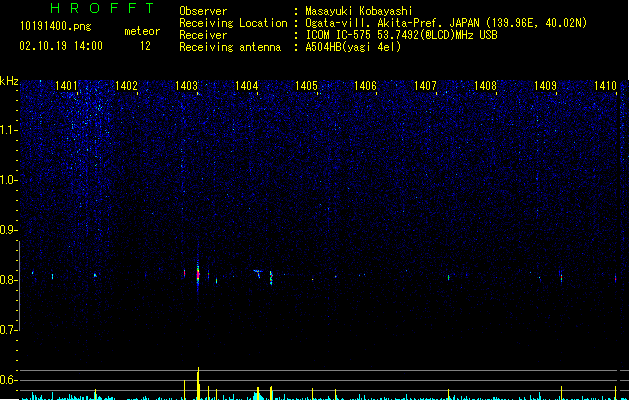Click the 0.8 kHz axis label
The image size is (629, 400).
(8, 280)
